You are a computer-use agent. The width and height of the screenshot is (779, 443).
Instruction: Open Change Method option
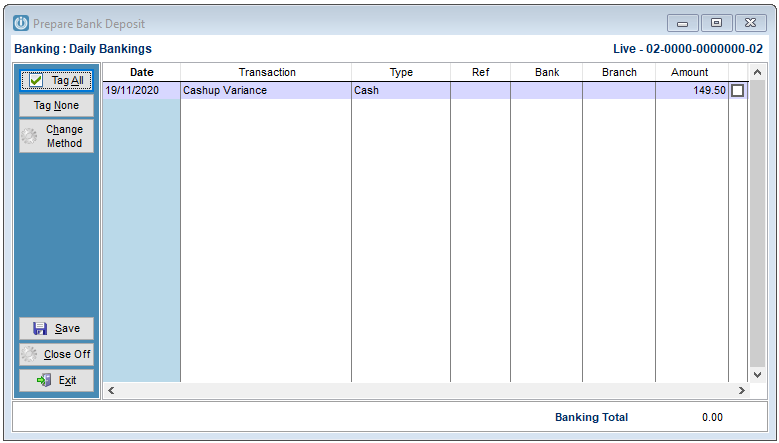tap(56, 136)
